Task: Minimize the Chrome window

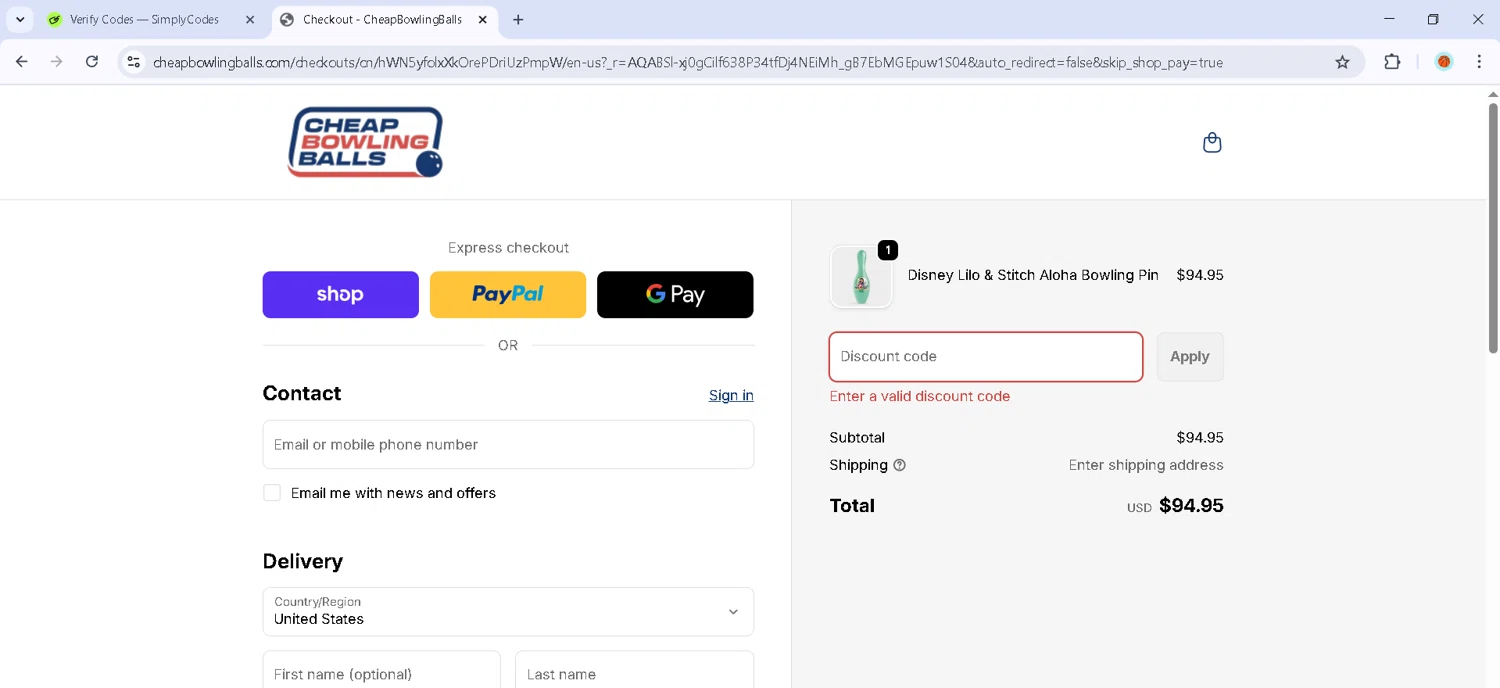Action: pos(1389,19)
